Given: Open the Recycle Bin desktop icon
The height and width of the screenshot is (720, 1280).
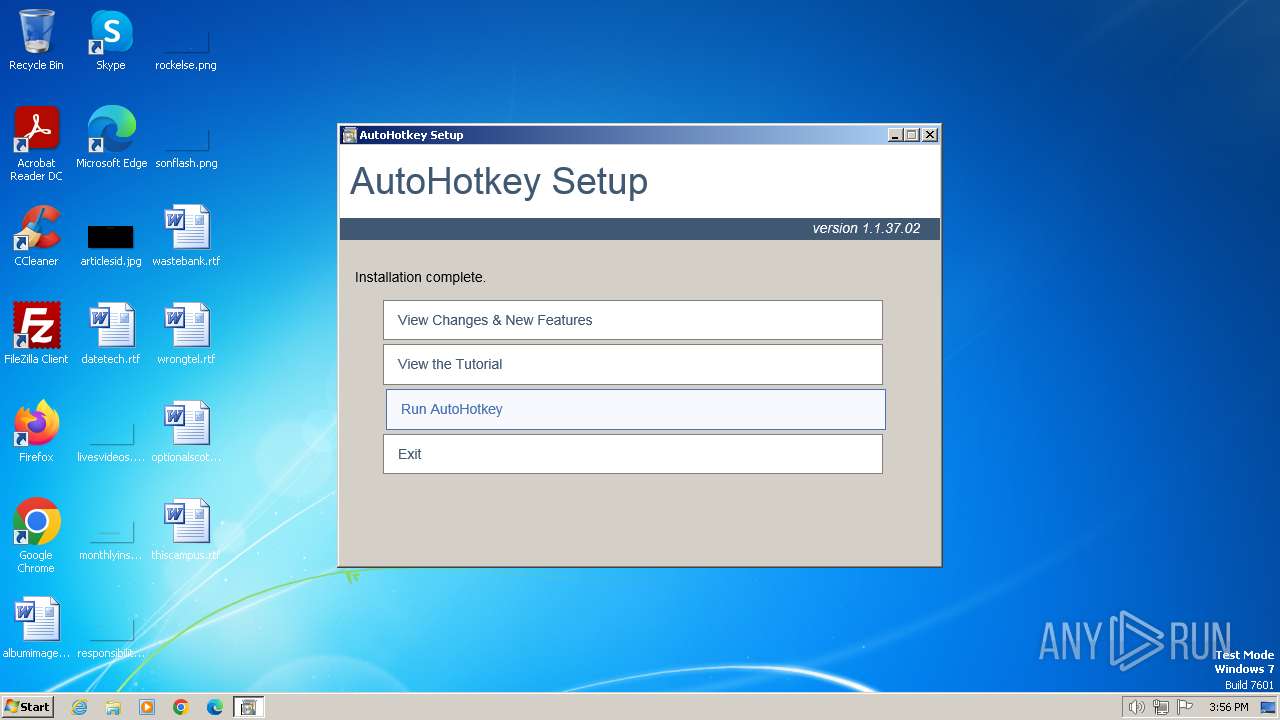Looking at the screenshot, I should point(36,40).
